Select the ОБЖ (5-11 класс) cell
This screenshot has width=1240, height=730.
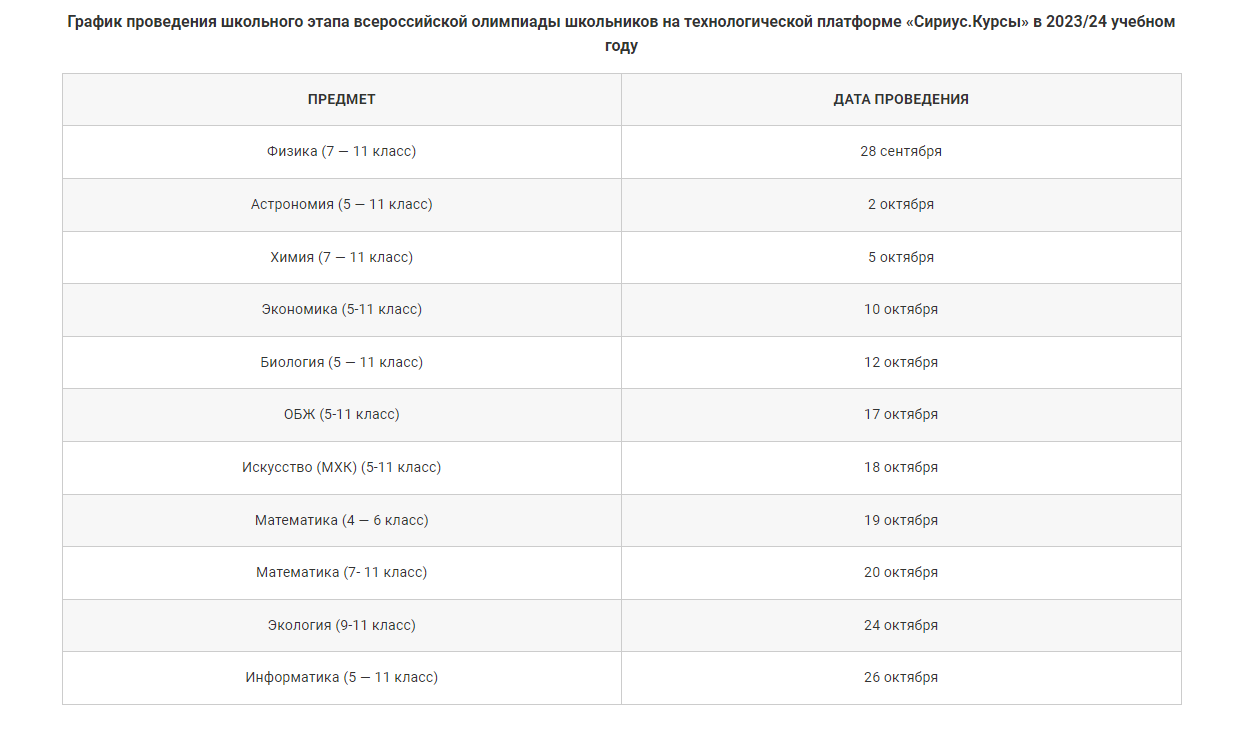click(x=342, y=415)
